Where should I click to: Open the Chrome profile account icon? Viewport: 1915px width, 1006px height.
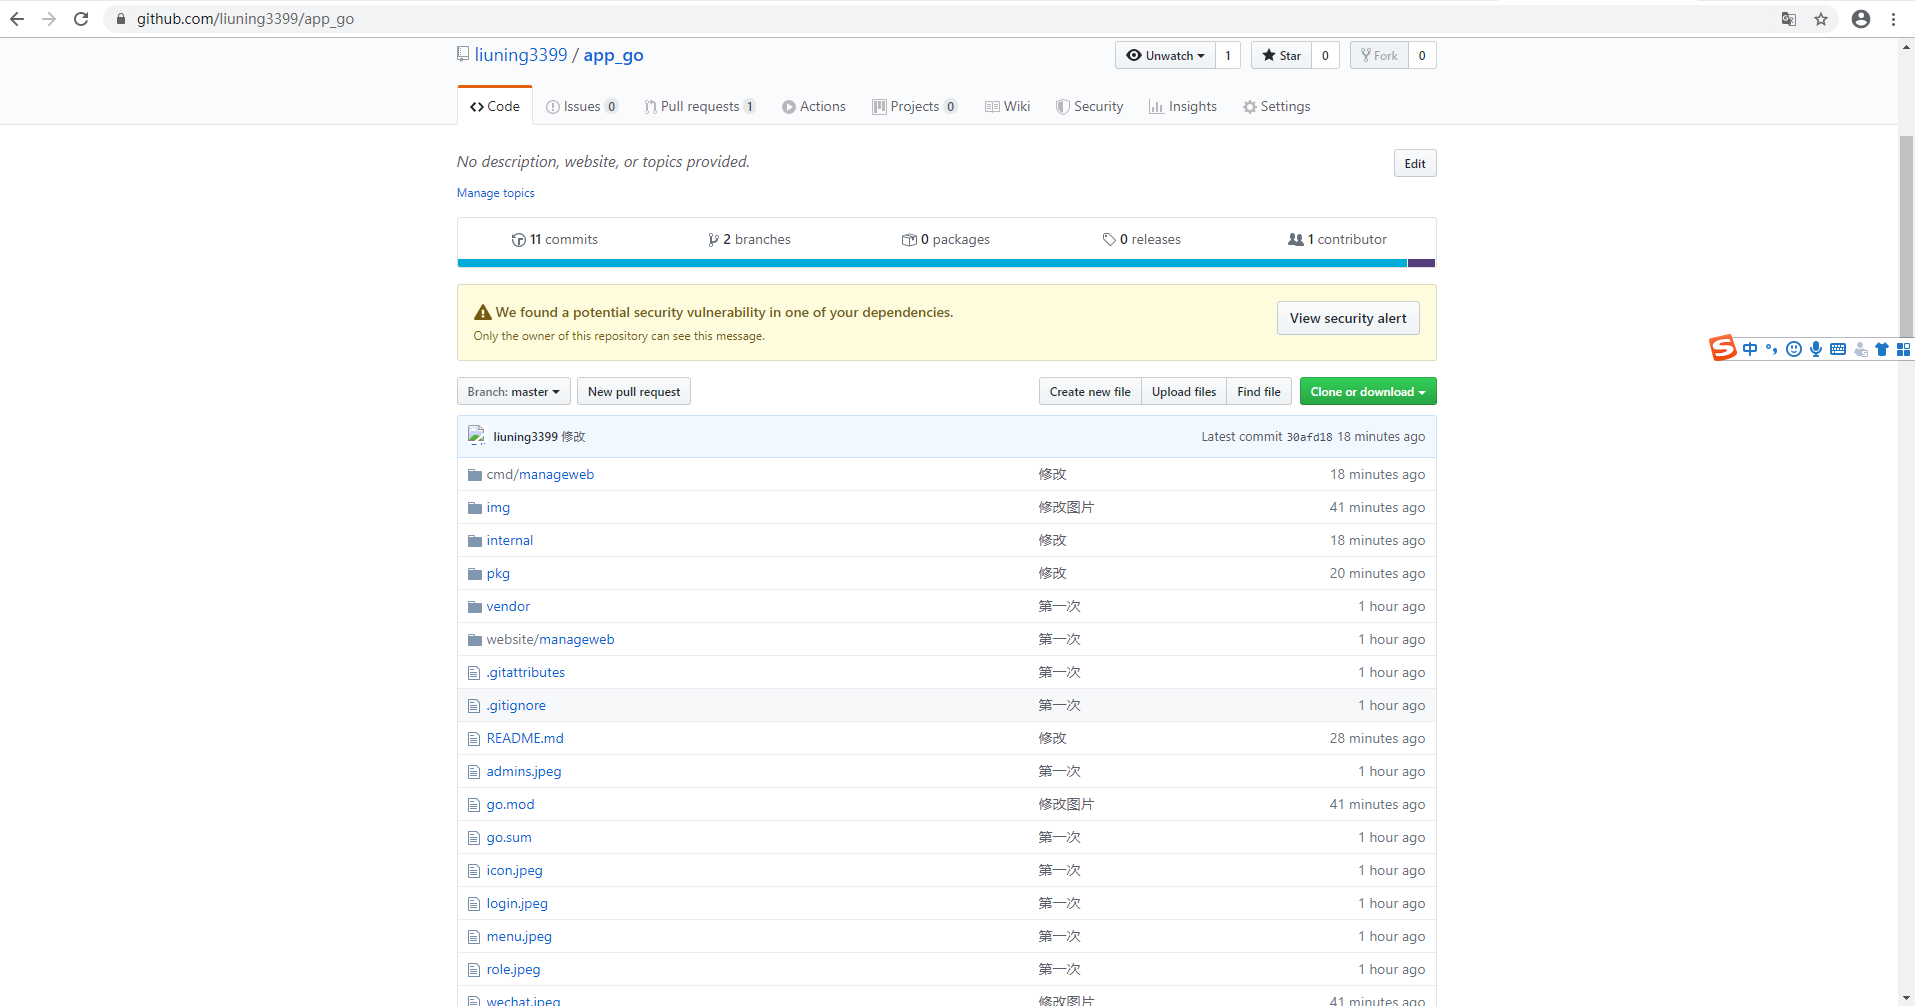[x=1861, y=19]
